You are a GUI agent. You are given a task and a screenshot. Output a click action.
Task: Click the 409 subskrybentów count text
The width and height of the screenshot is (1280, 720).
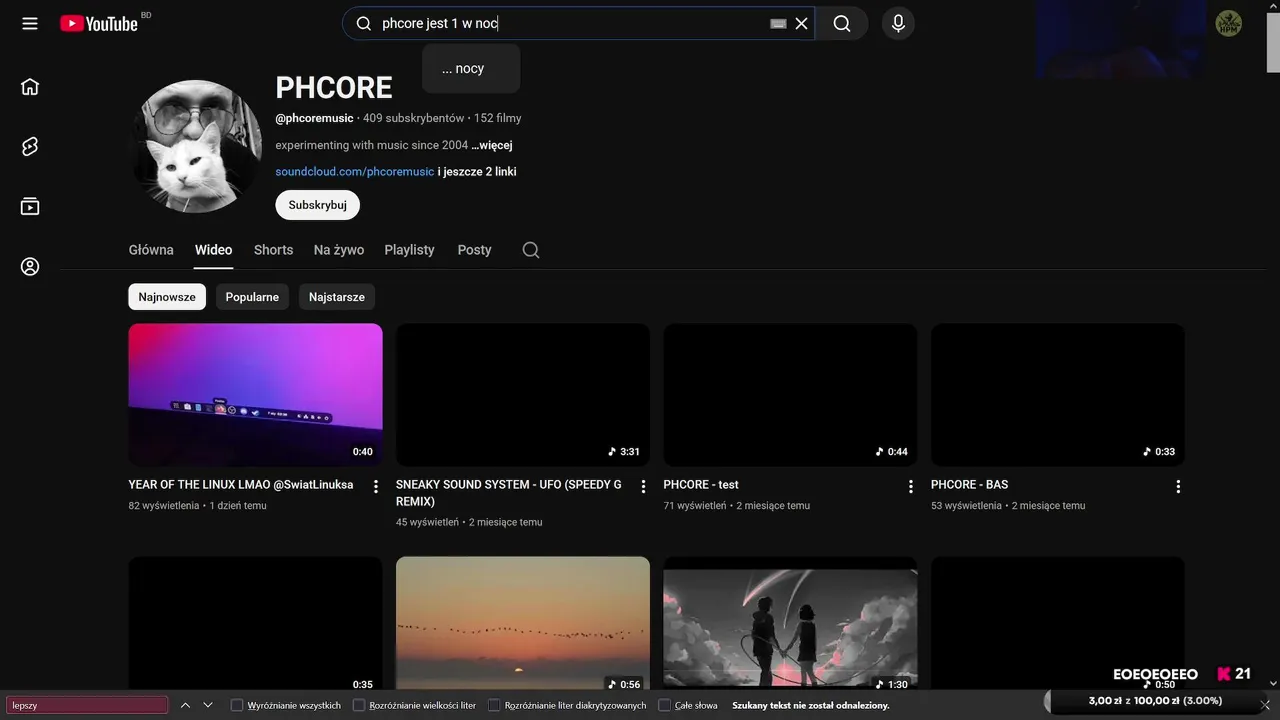coord(414,118)
